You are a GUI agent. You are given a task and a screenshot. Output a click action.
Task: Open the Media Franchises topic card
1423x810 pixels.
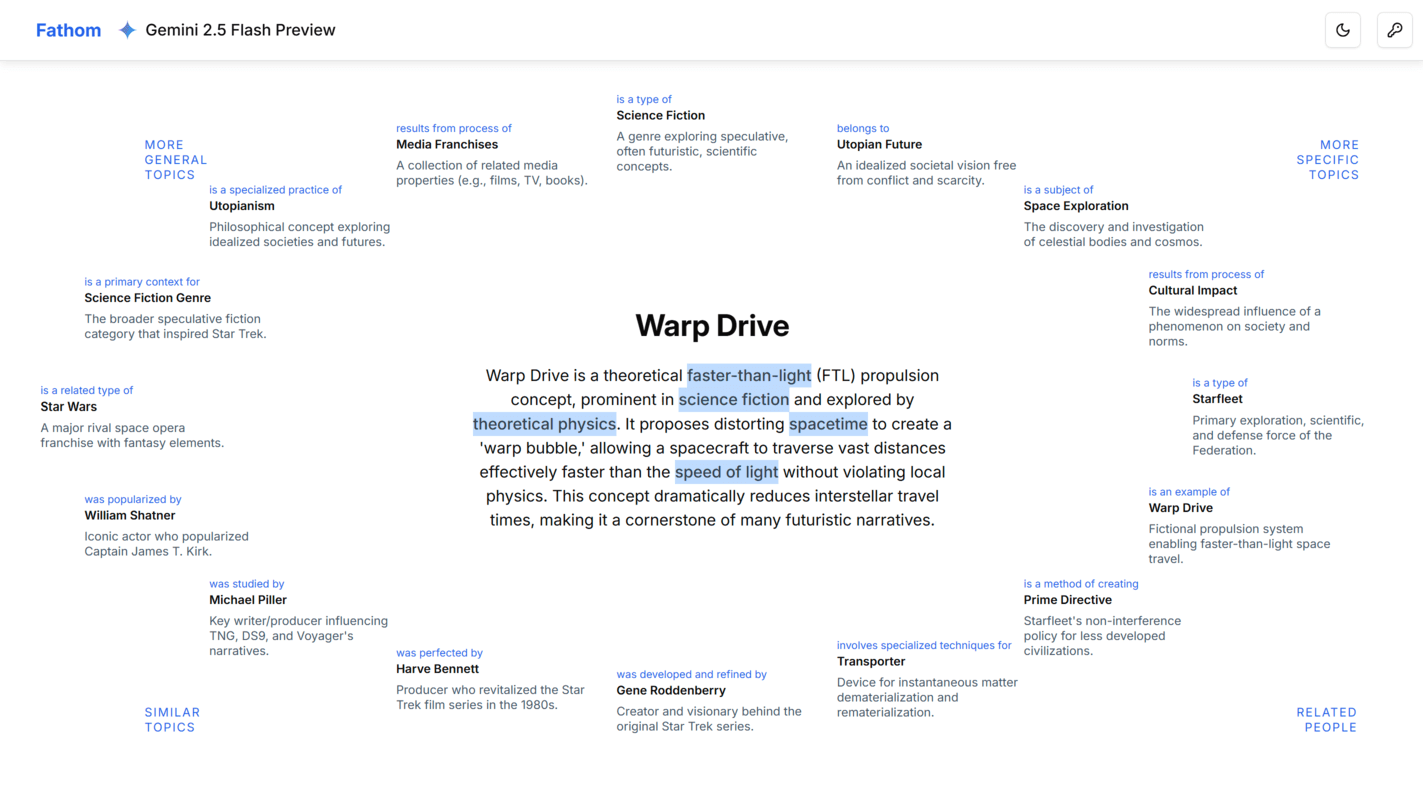pyautogui.click(x=447, y=145)
